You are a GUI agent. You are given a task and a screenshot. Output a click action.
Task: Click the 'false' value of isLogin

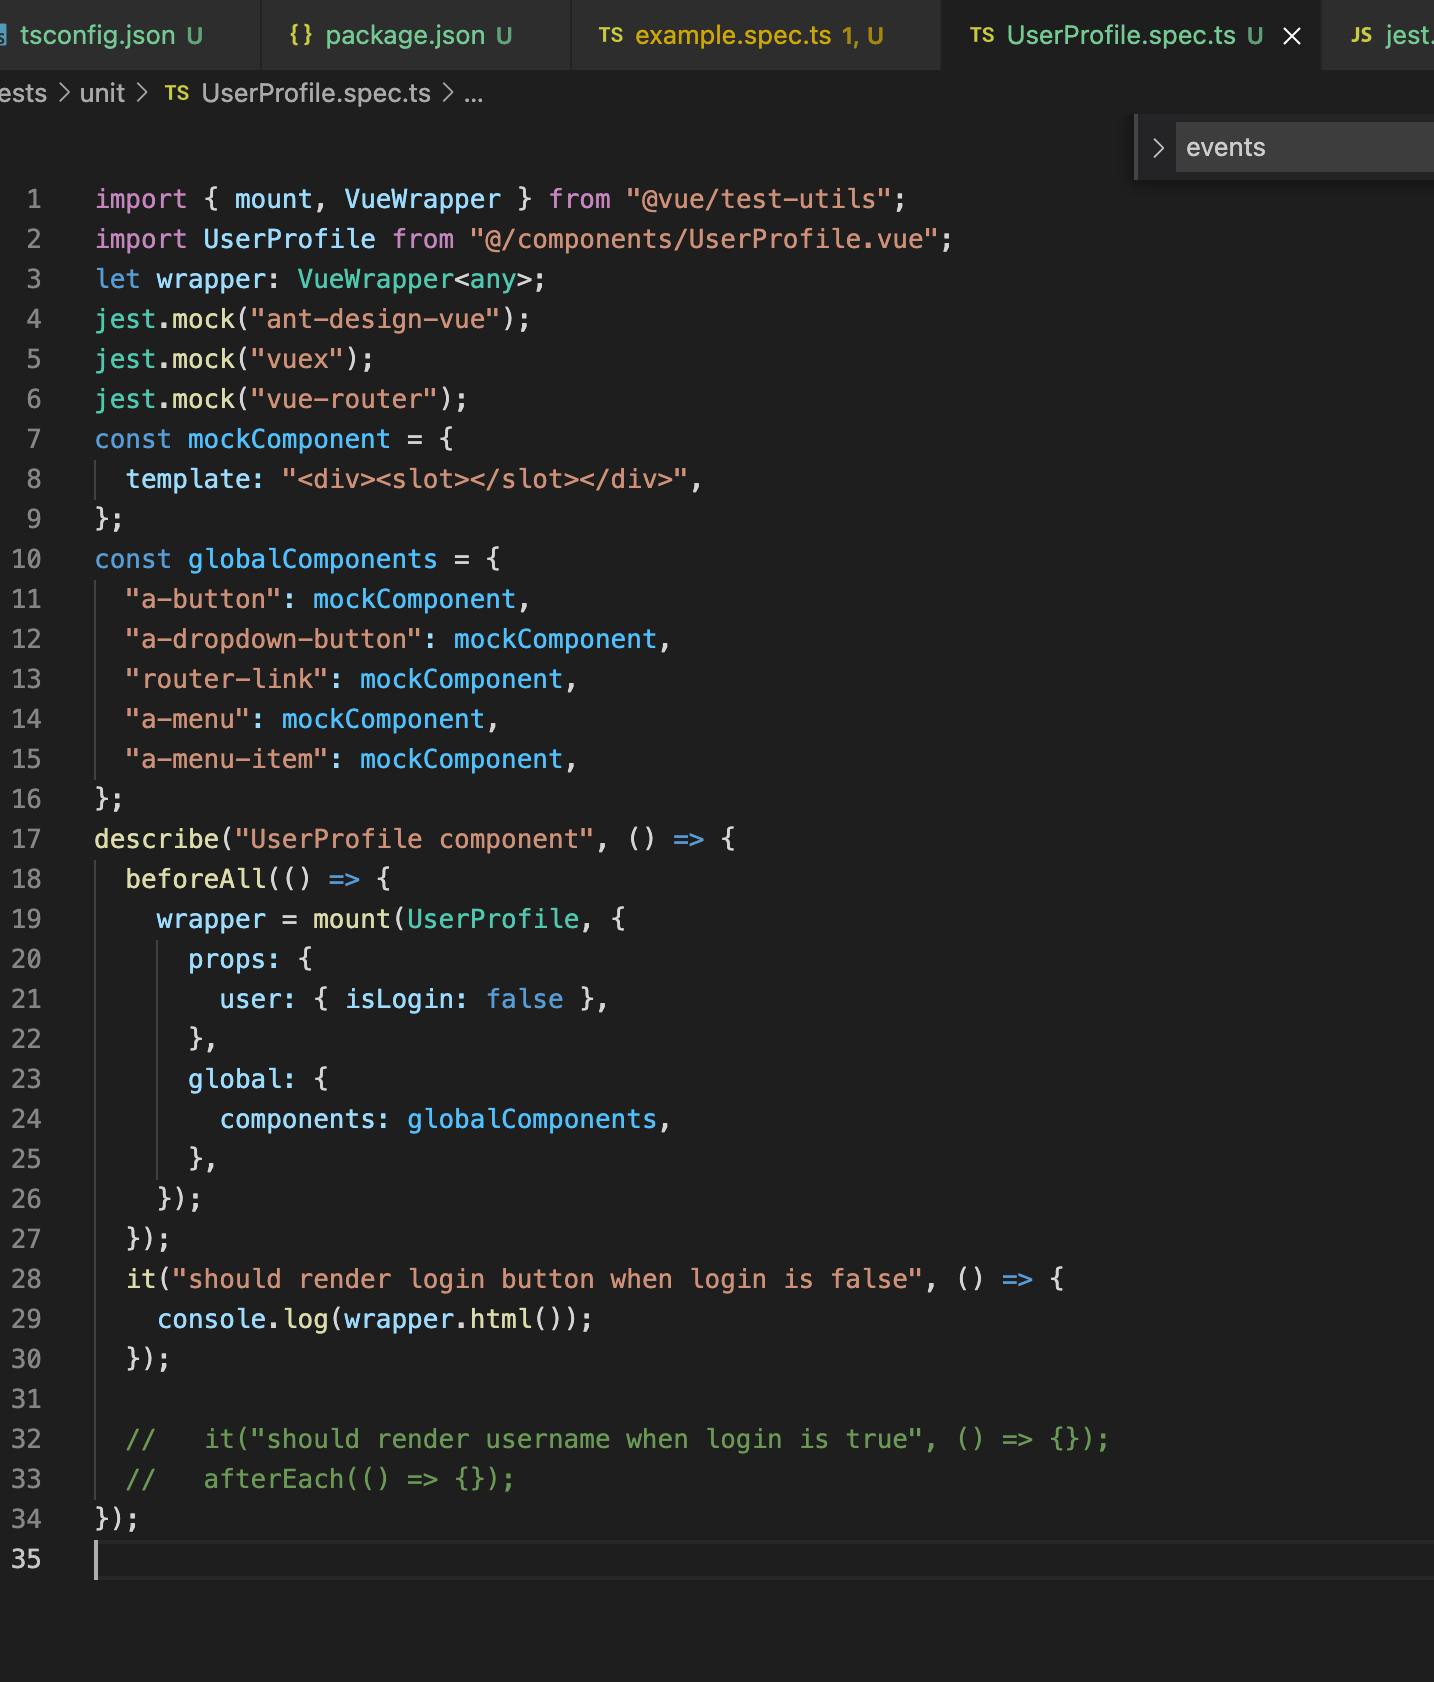[x=525, y=999]
